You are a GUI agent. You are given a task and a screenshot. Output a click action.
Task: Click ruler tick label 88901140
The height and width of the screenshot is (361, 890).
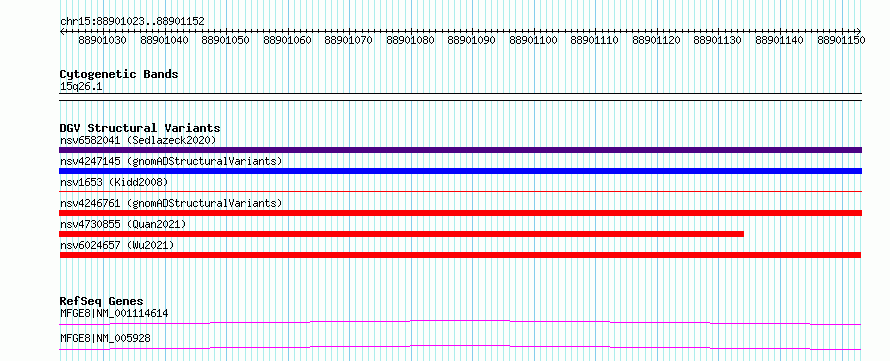[779, 40]
